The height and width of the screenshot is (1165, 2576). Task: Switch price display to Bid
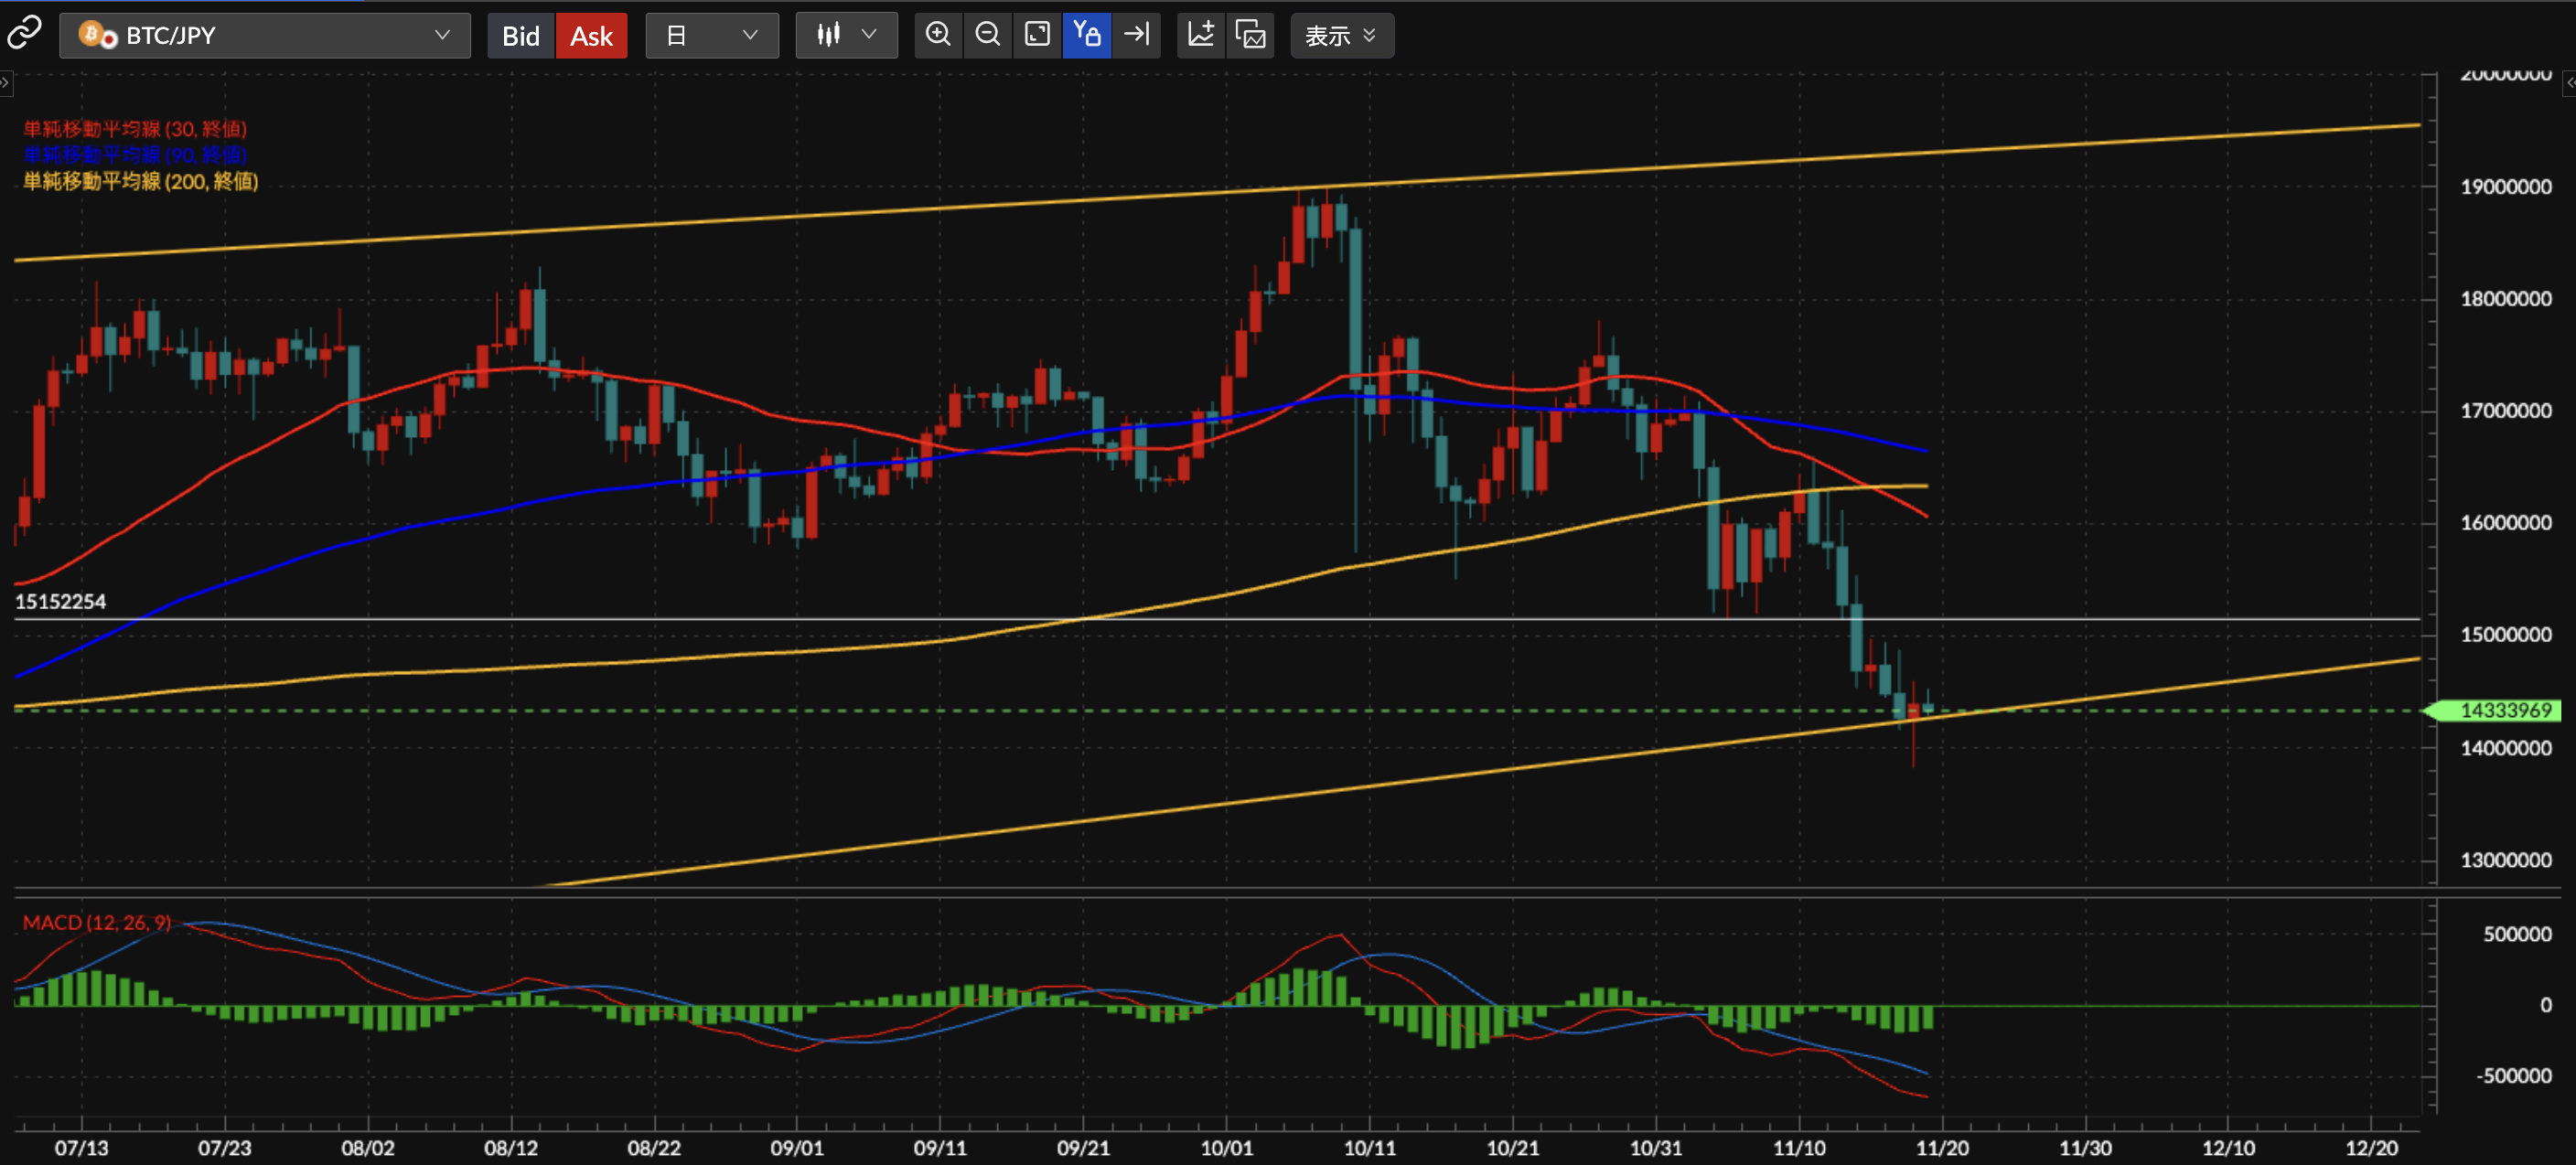point(520,36)
